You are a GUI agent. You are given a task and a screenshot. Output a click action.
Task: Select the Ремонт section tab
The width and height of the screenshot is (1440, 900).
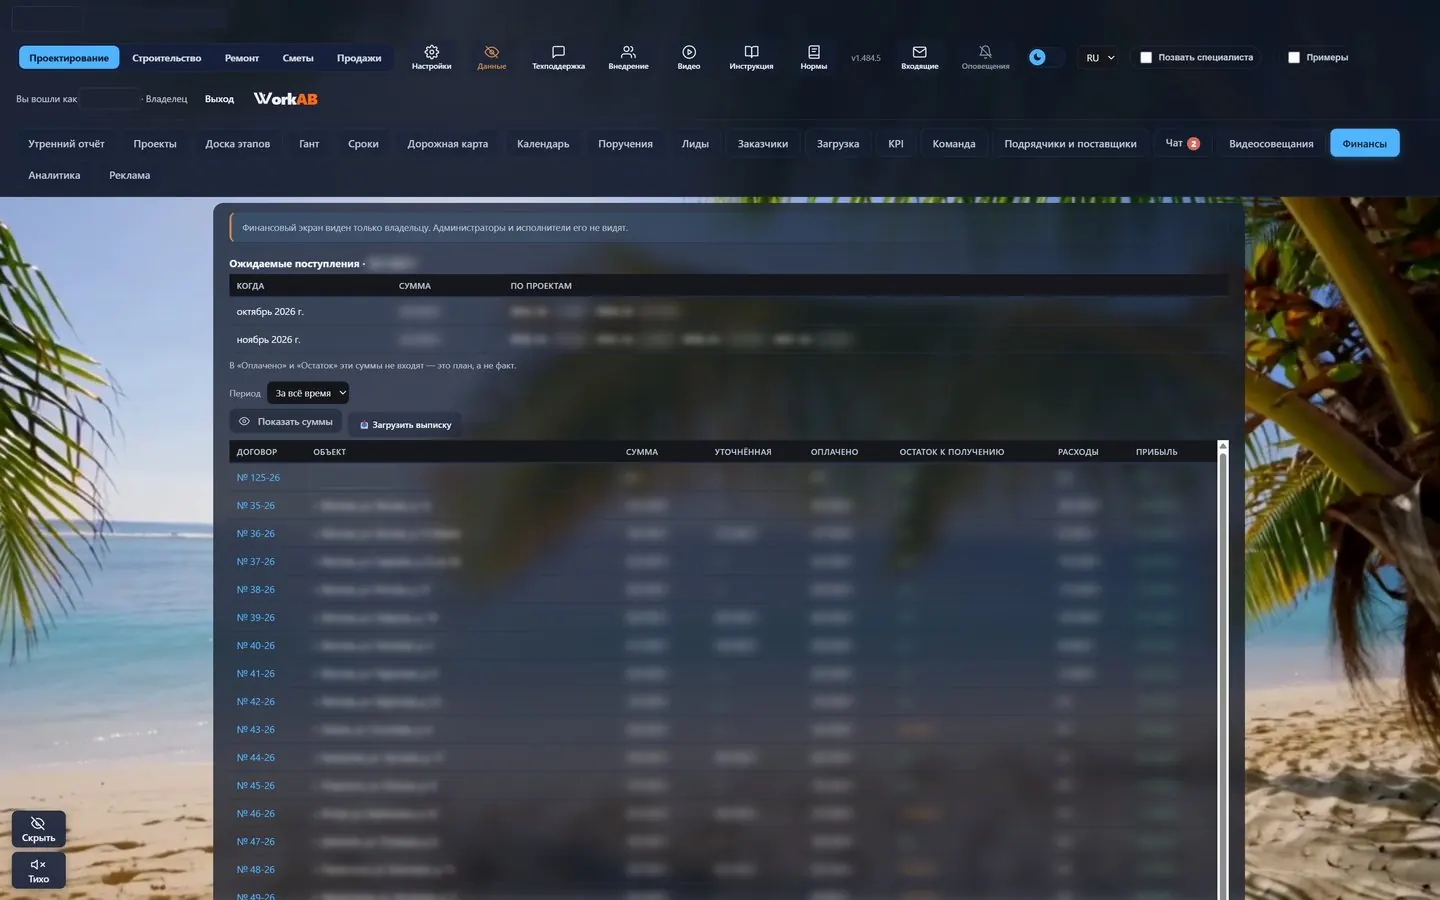[x=242, y=58]
